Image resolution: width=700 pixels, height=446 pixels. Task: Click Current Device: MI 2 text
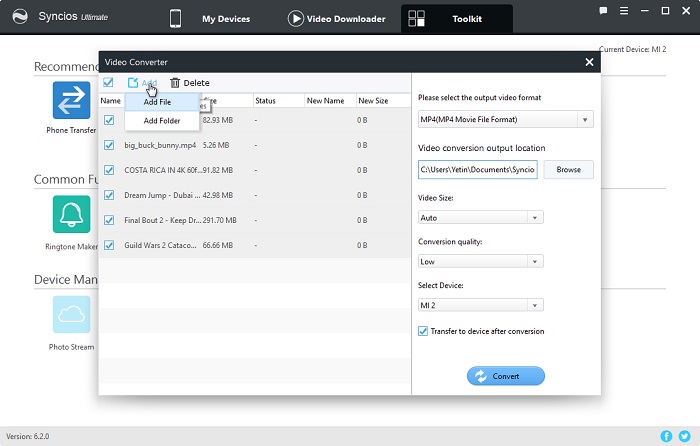[x=632, y=49]
